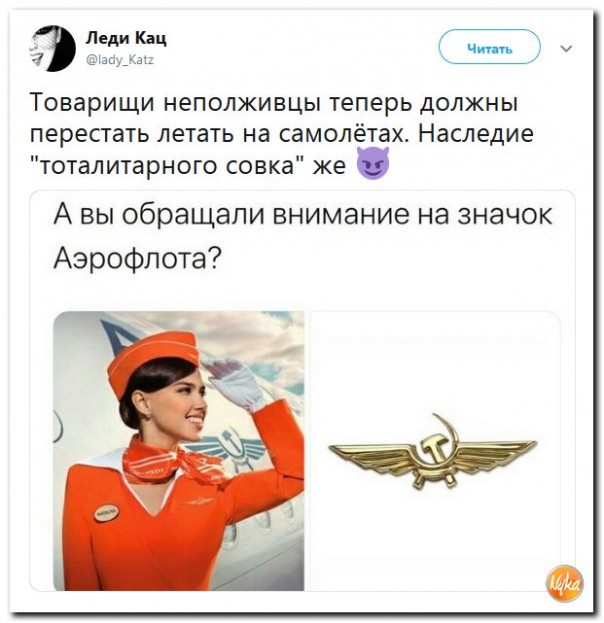Click the winged pin on uniform lapel

[x=197, y=502]
